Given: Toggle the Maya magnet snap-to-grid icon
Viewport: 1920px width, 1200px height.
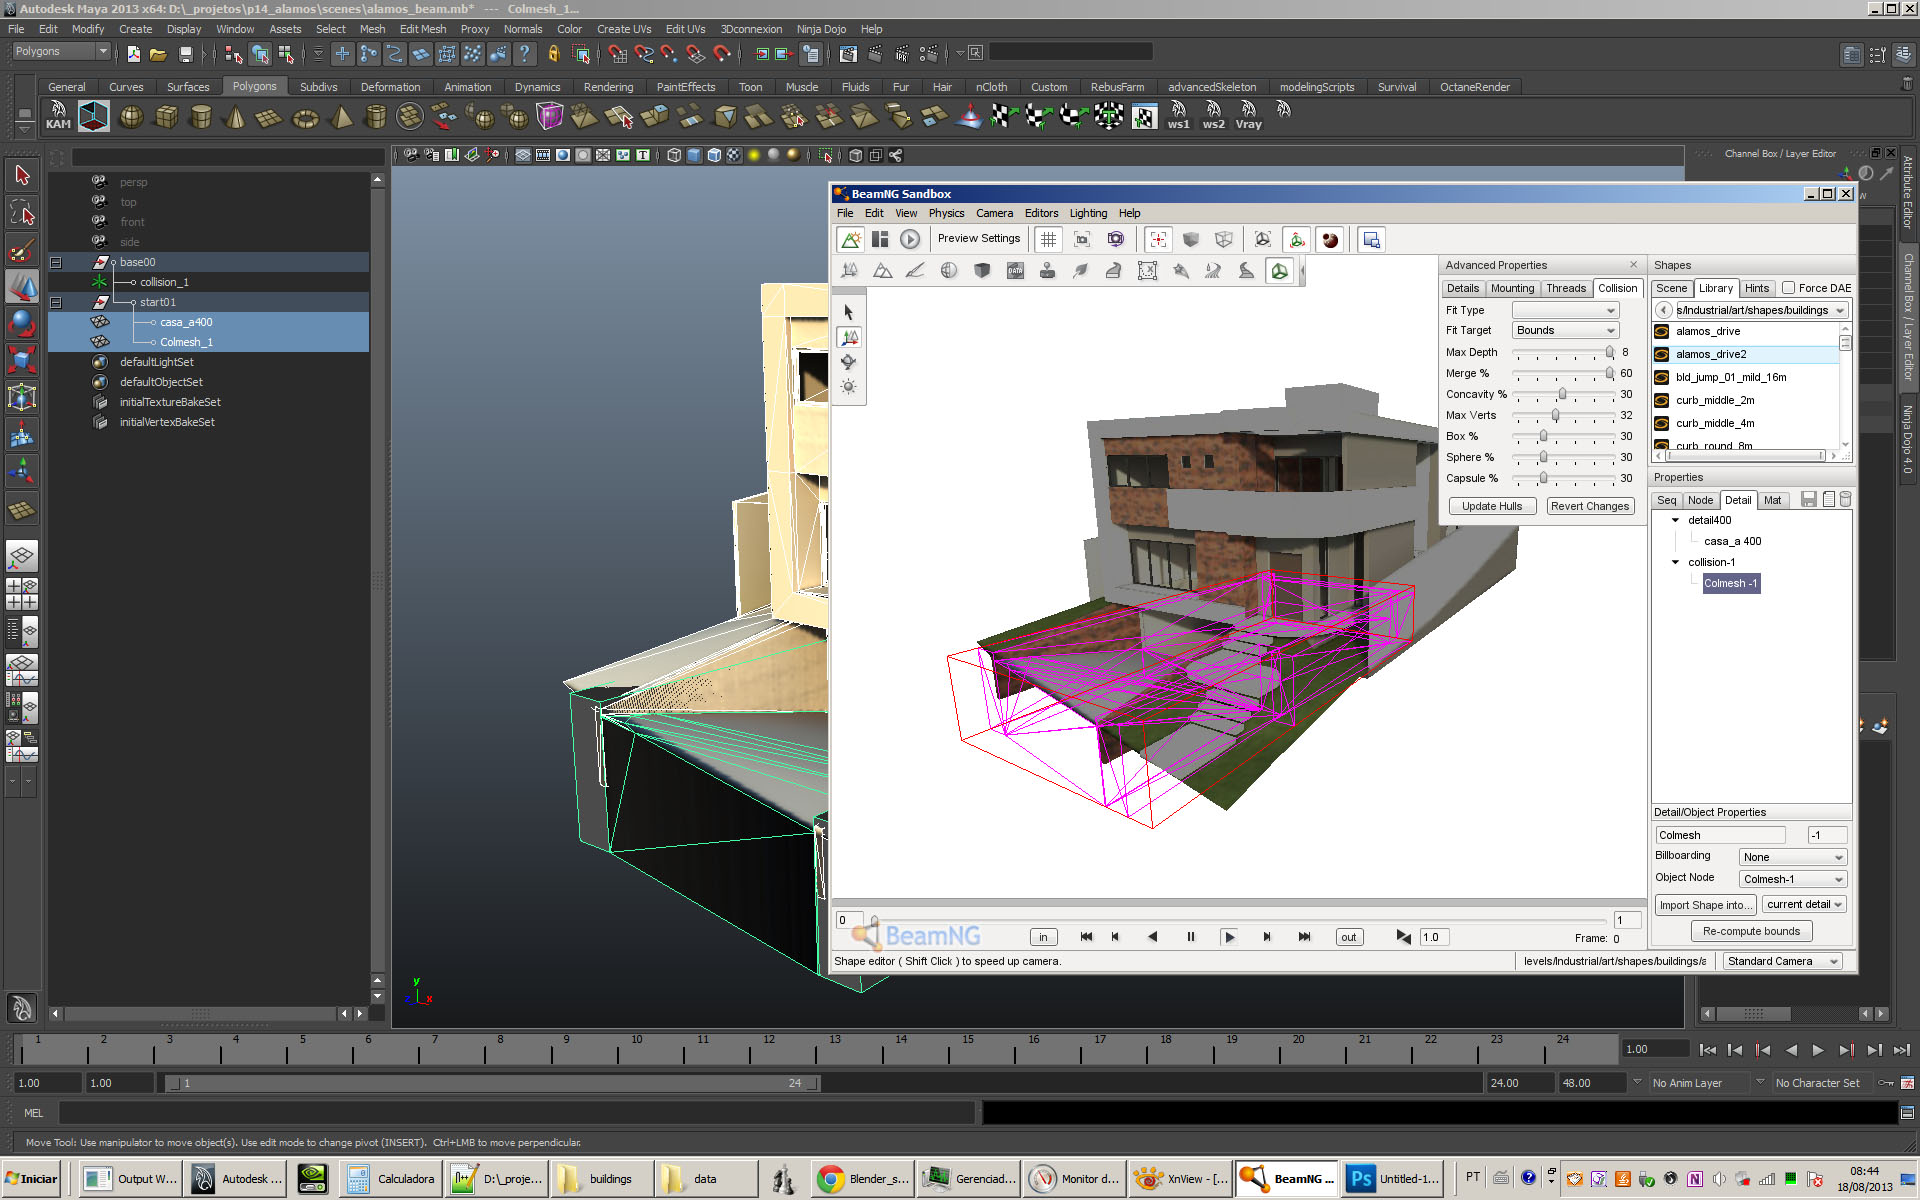Looking at the screenshot, I should click(618, 54).
